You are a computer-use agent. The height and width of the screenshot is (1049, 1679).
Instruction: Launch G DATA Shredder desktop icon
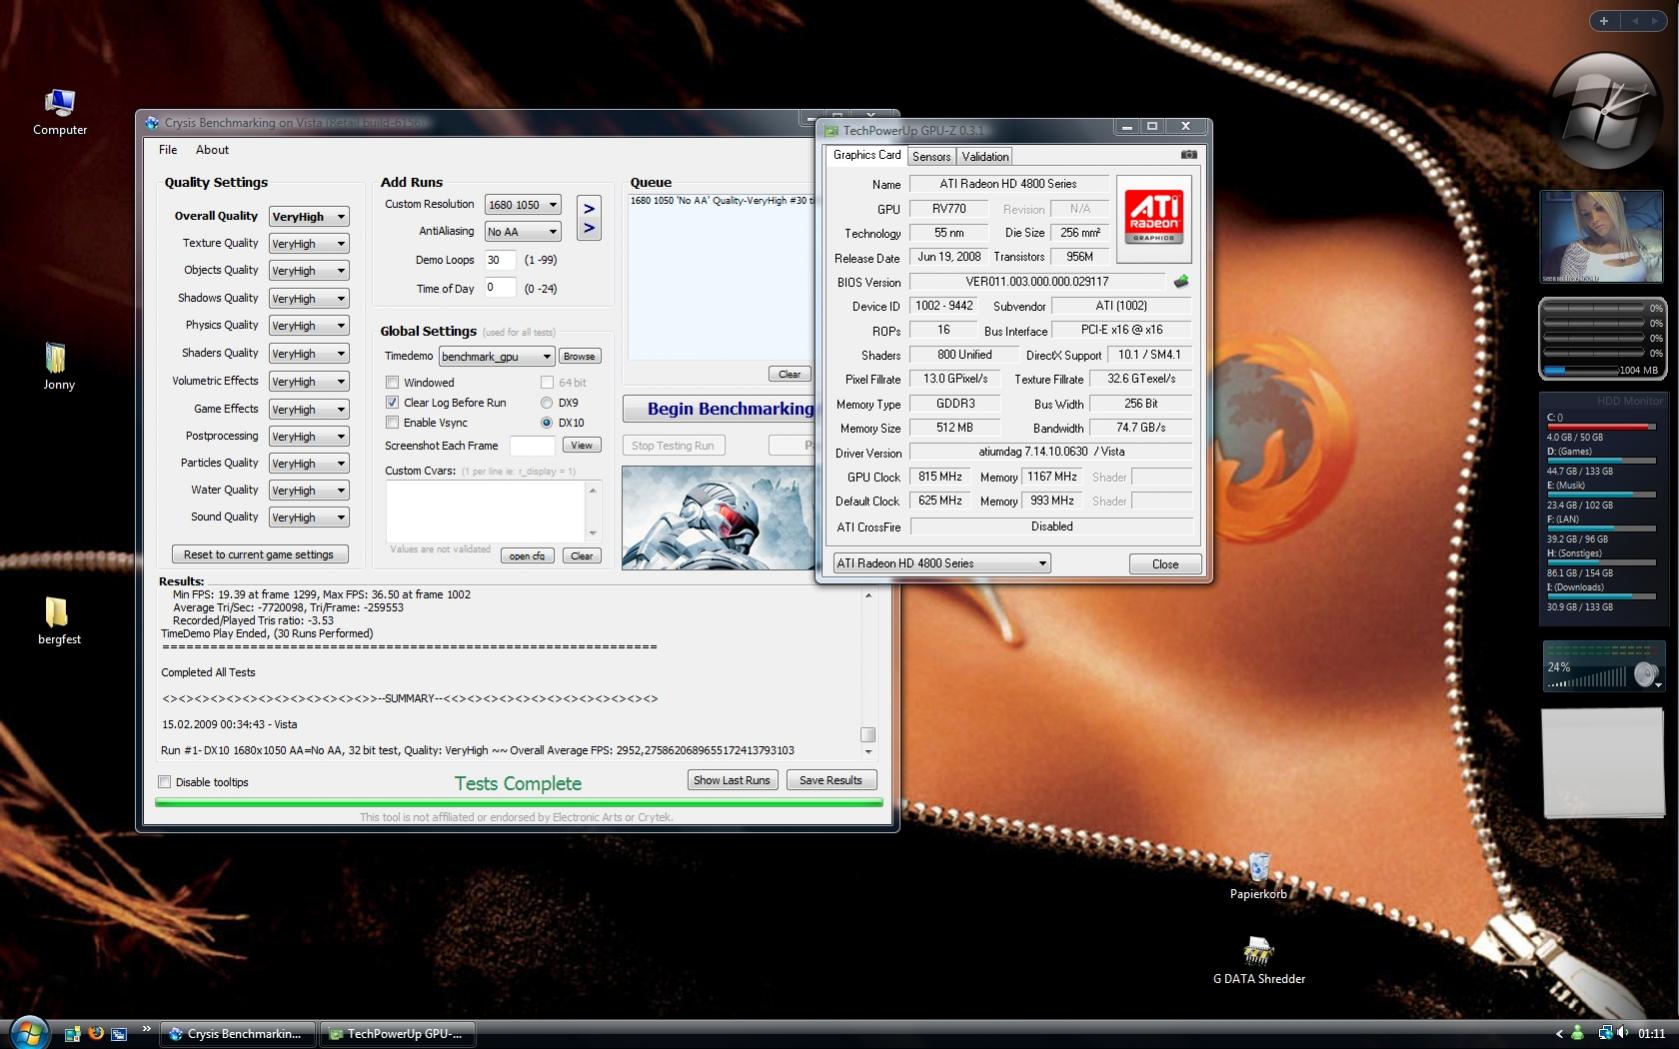pos(1259,961)
